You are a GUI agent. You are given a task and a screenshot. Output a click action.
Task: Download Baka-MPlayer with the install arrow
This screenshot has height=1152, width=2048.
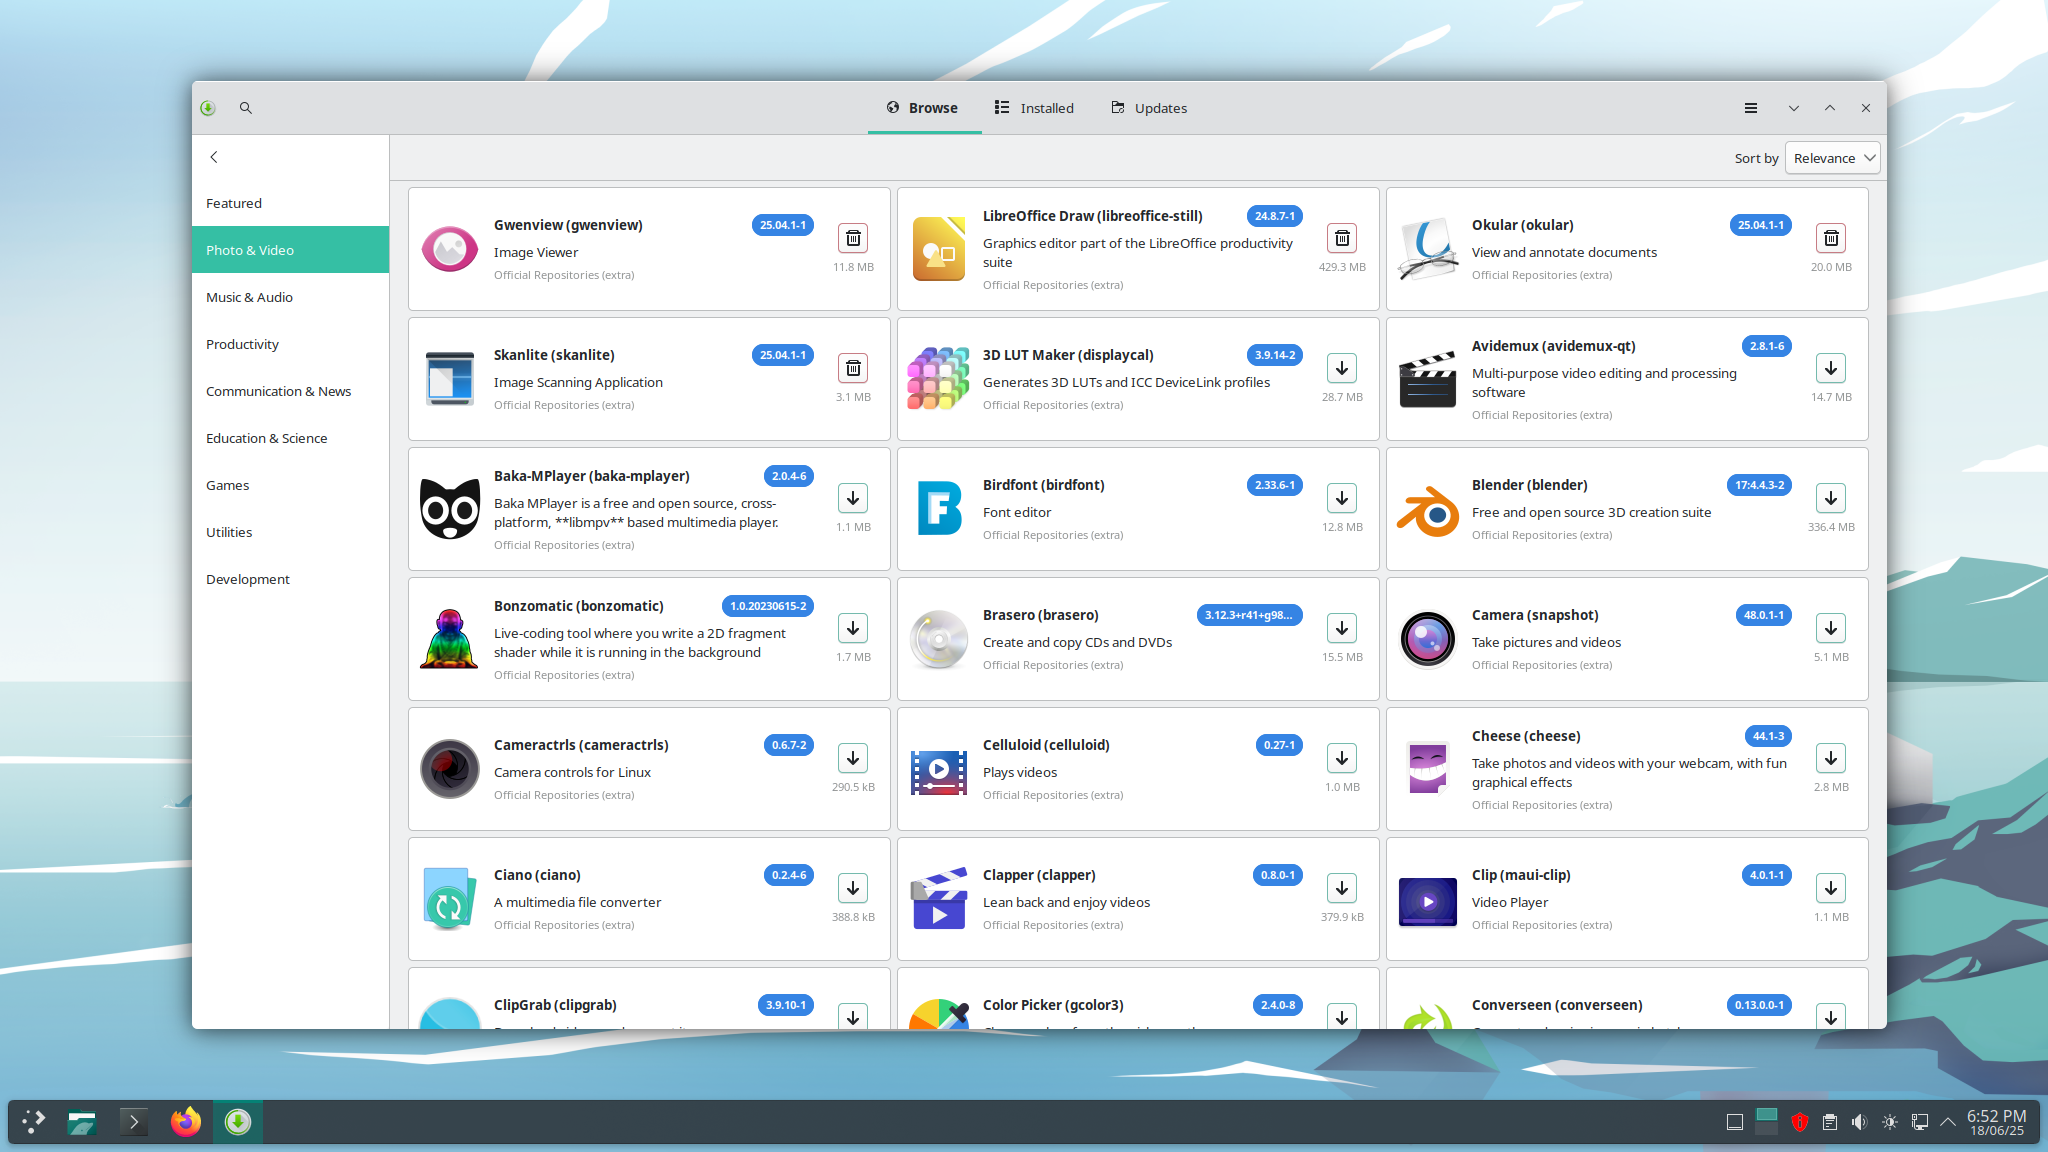(853, 498)
